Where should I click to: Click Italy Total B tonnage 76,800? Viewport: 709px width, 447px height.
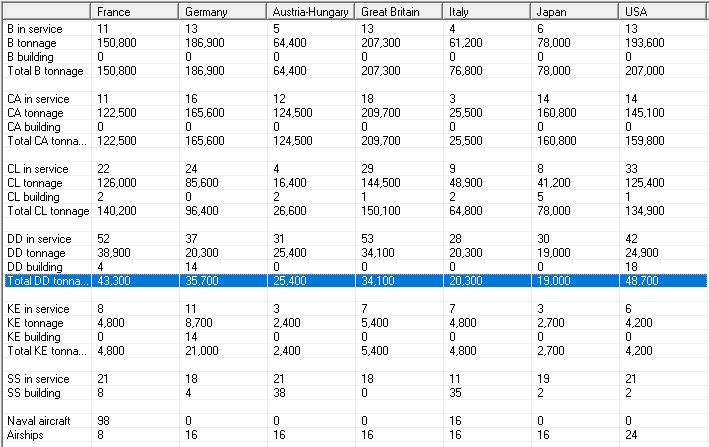pos(466,71)
